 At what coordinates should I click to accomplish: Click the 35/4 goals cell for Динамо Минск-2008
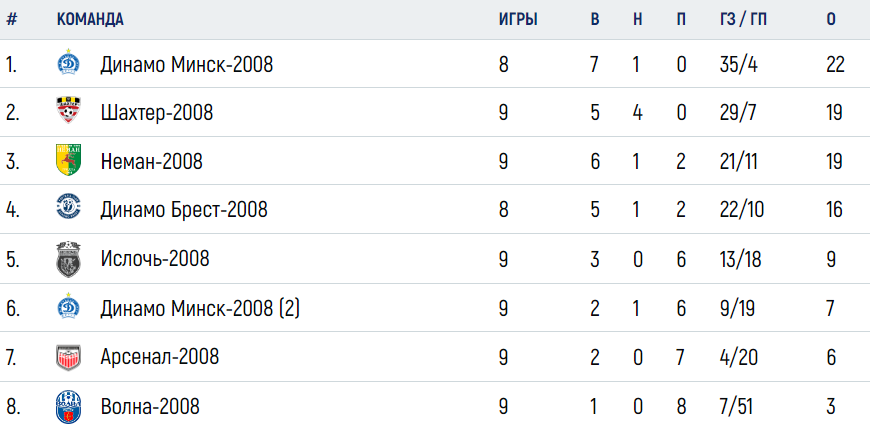tap(739, 65)
